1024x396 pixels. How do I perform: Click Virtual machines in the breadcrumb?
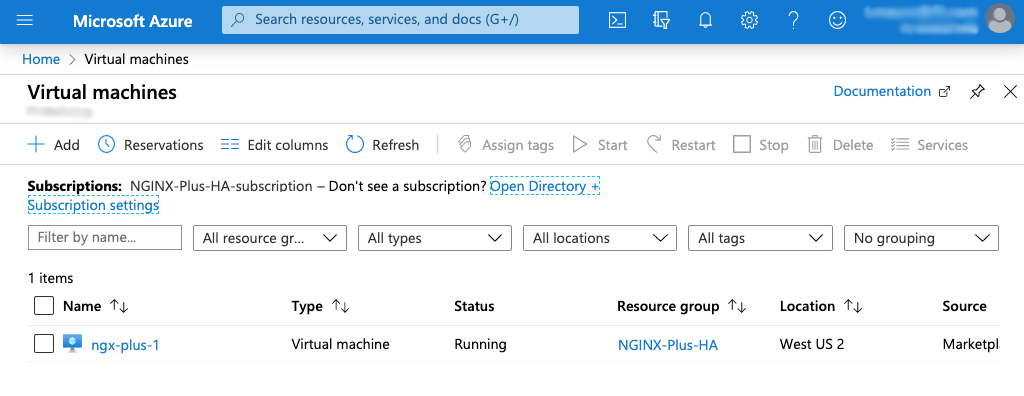(136, 59)
